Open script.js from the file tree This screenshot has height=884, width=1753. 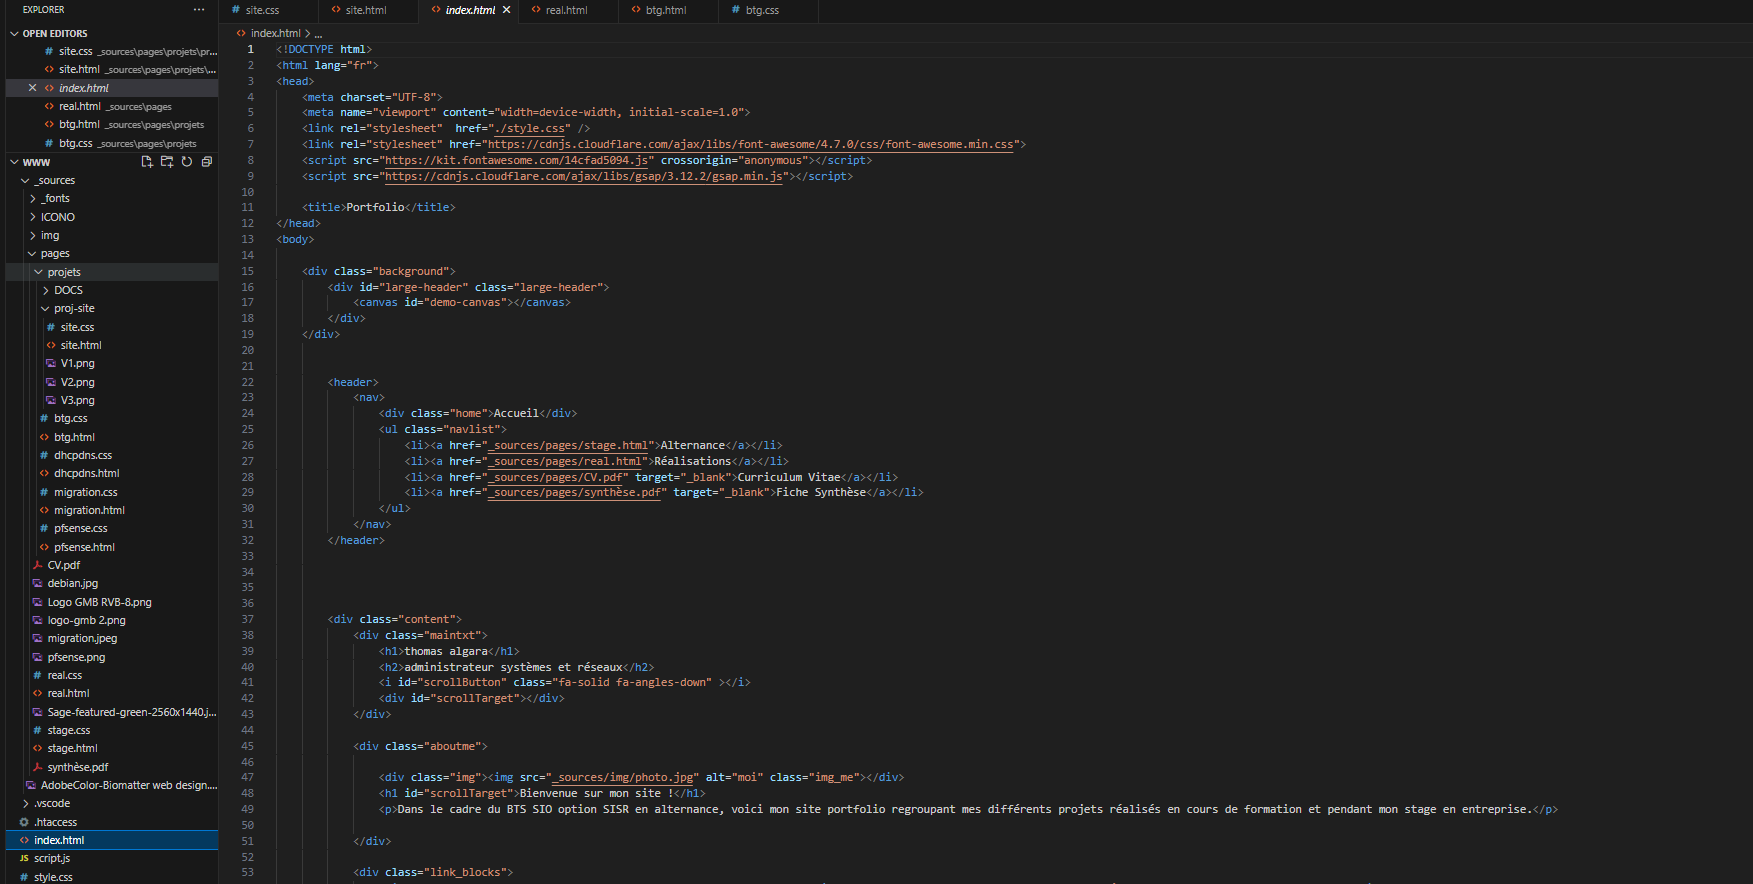[x=52, y=858]
